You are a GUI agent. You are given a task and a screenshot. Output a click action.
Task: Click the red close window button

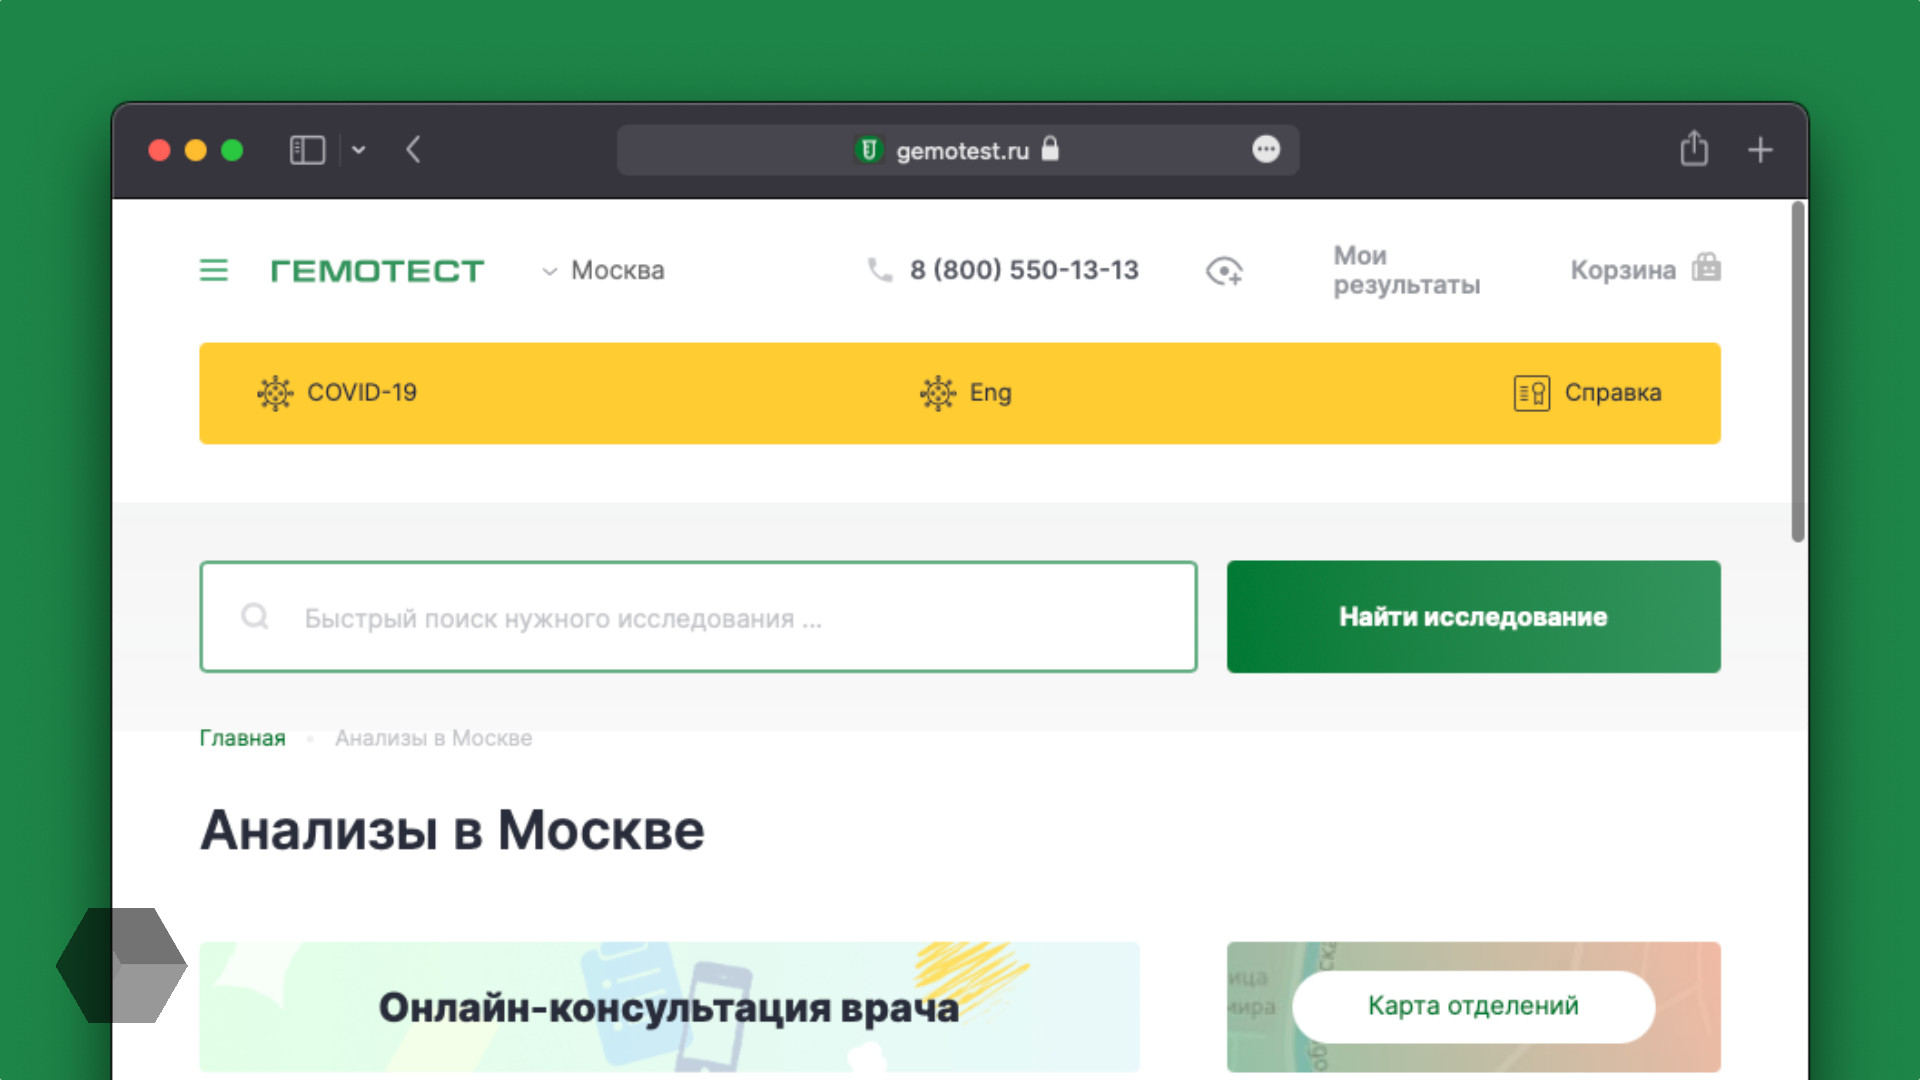159,150
